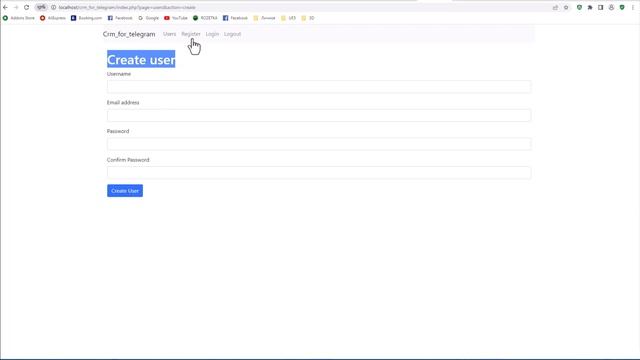
Task: Open the Google bookmark
Action: click(149, 18)
